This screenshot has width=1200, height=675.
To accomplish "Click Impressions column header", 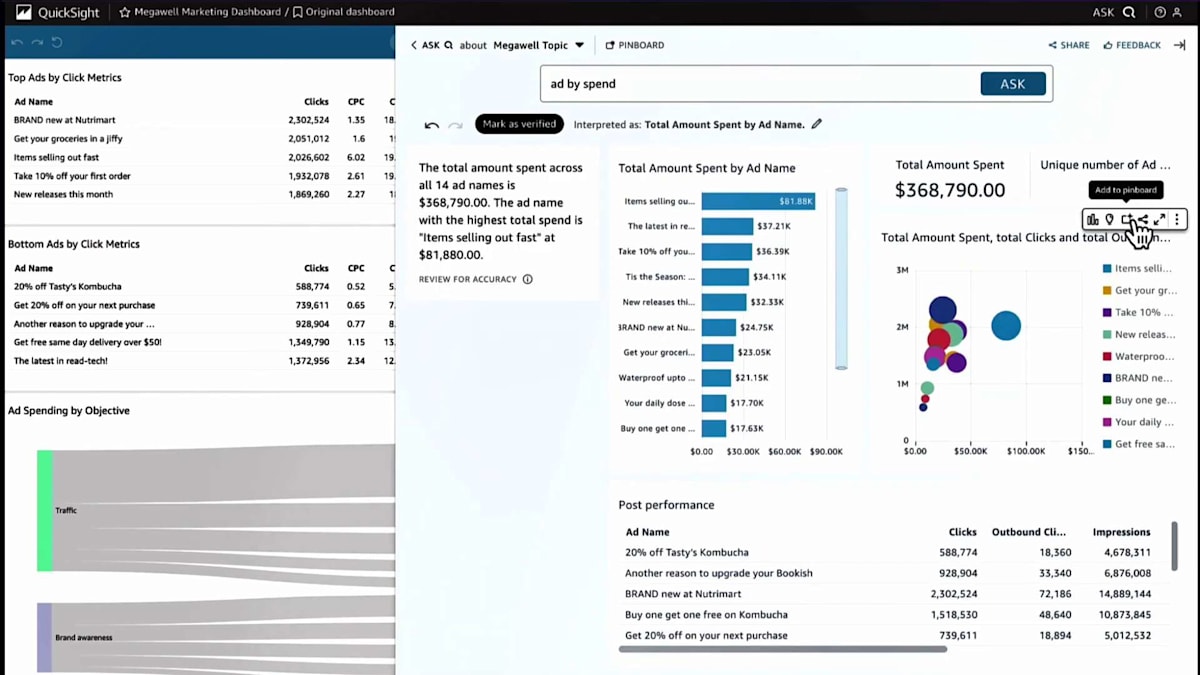I will click(x=1121, y=532).
